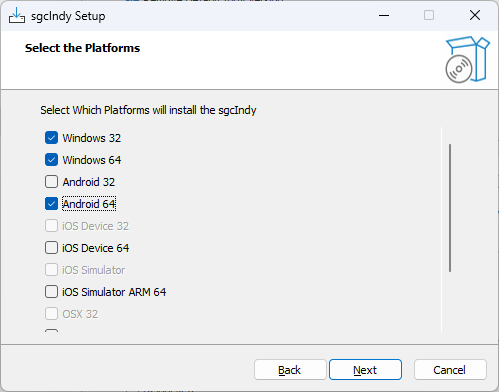Close the sgcIndy Setup window

click(475, 15)
